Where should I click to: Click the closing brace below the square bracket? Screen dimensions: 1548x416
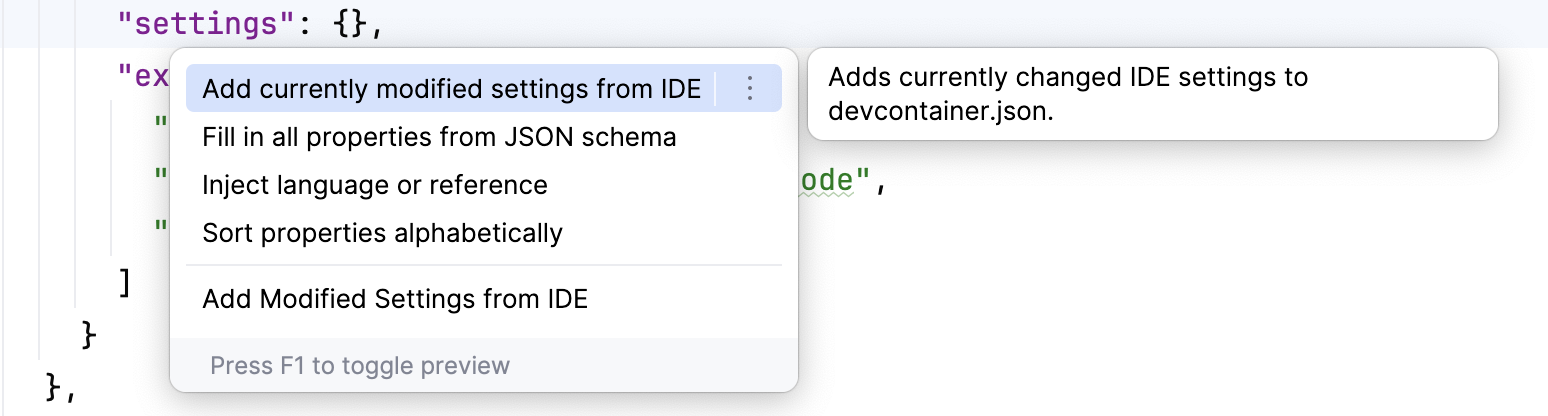88,334
